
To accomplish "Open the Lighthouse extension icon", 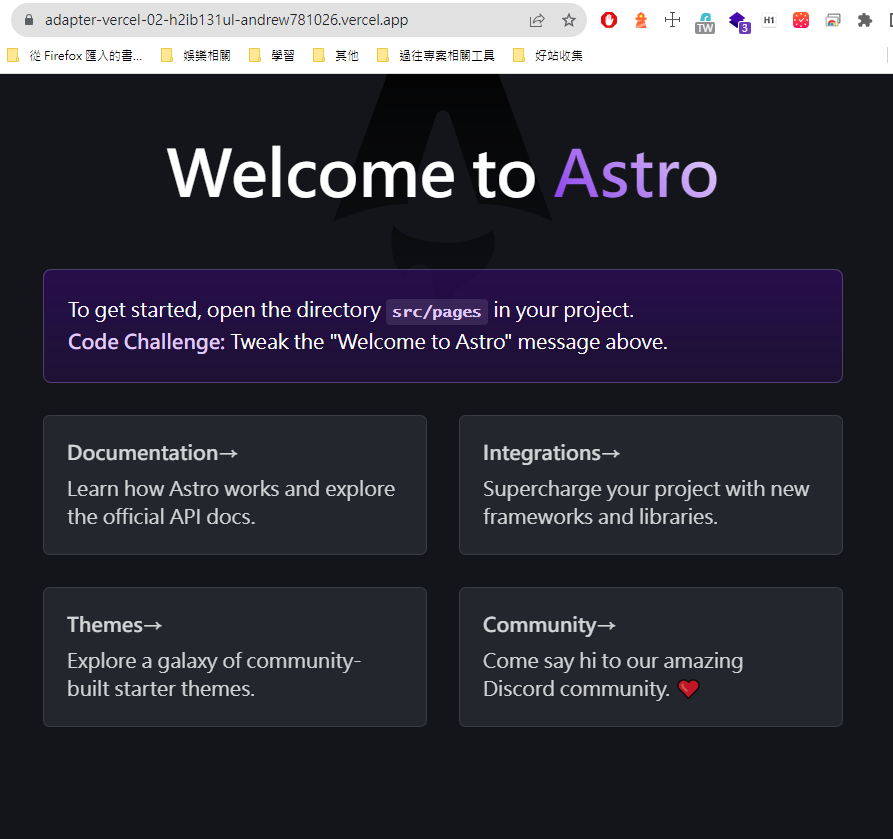I will [x=641, y=21].
